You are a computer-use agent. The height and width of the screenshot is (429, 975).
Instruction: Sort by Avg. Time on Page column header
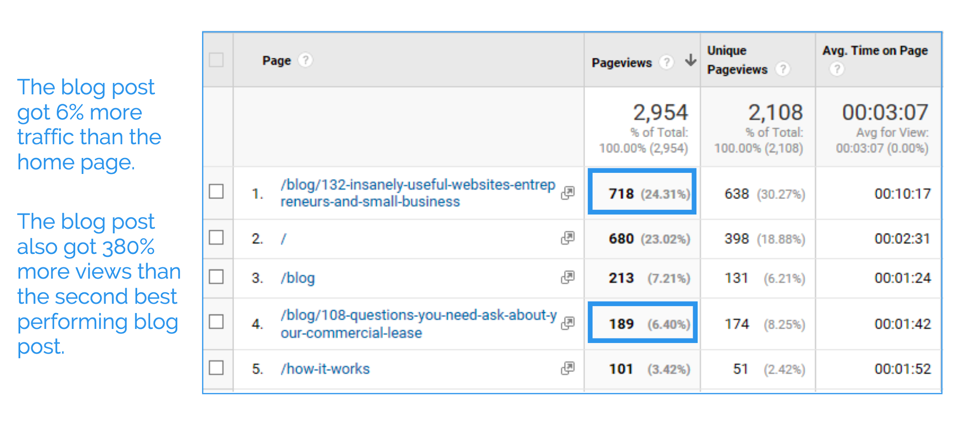[x=876, y=51]
